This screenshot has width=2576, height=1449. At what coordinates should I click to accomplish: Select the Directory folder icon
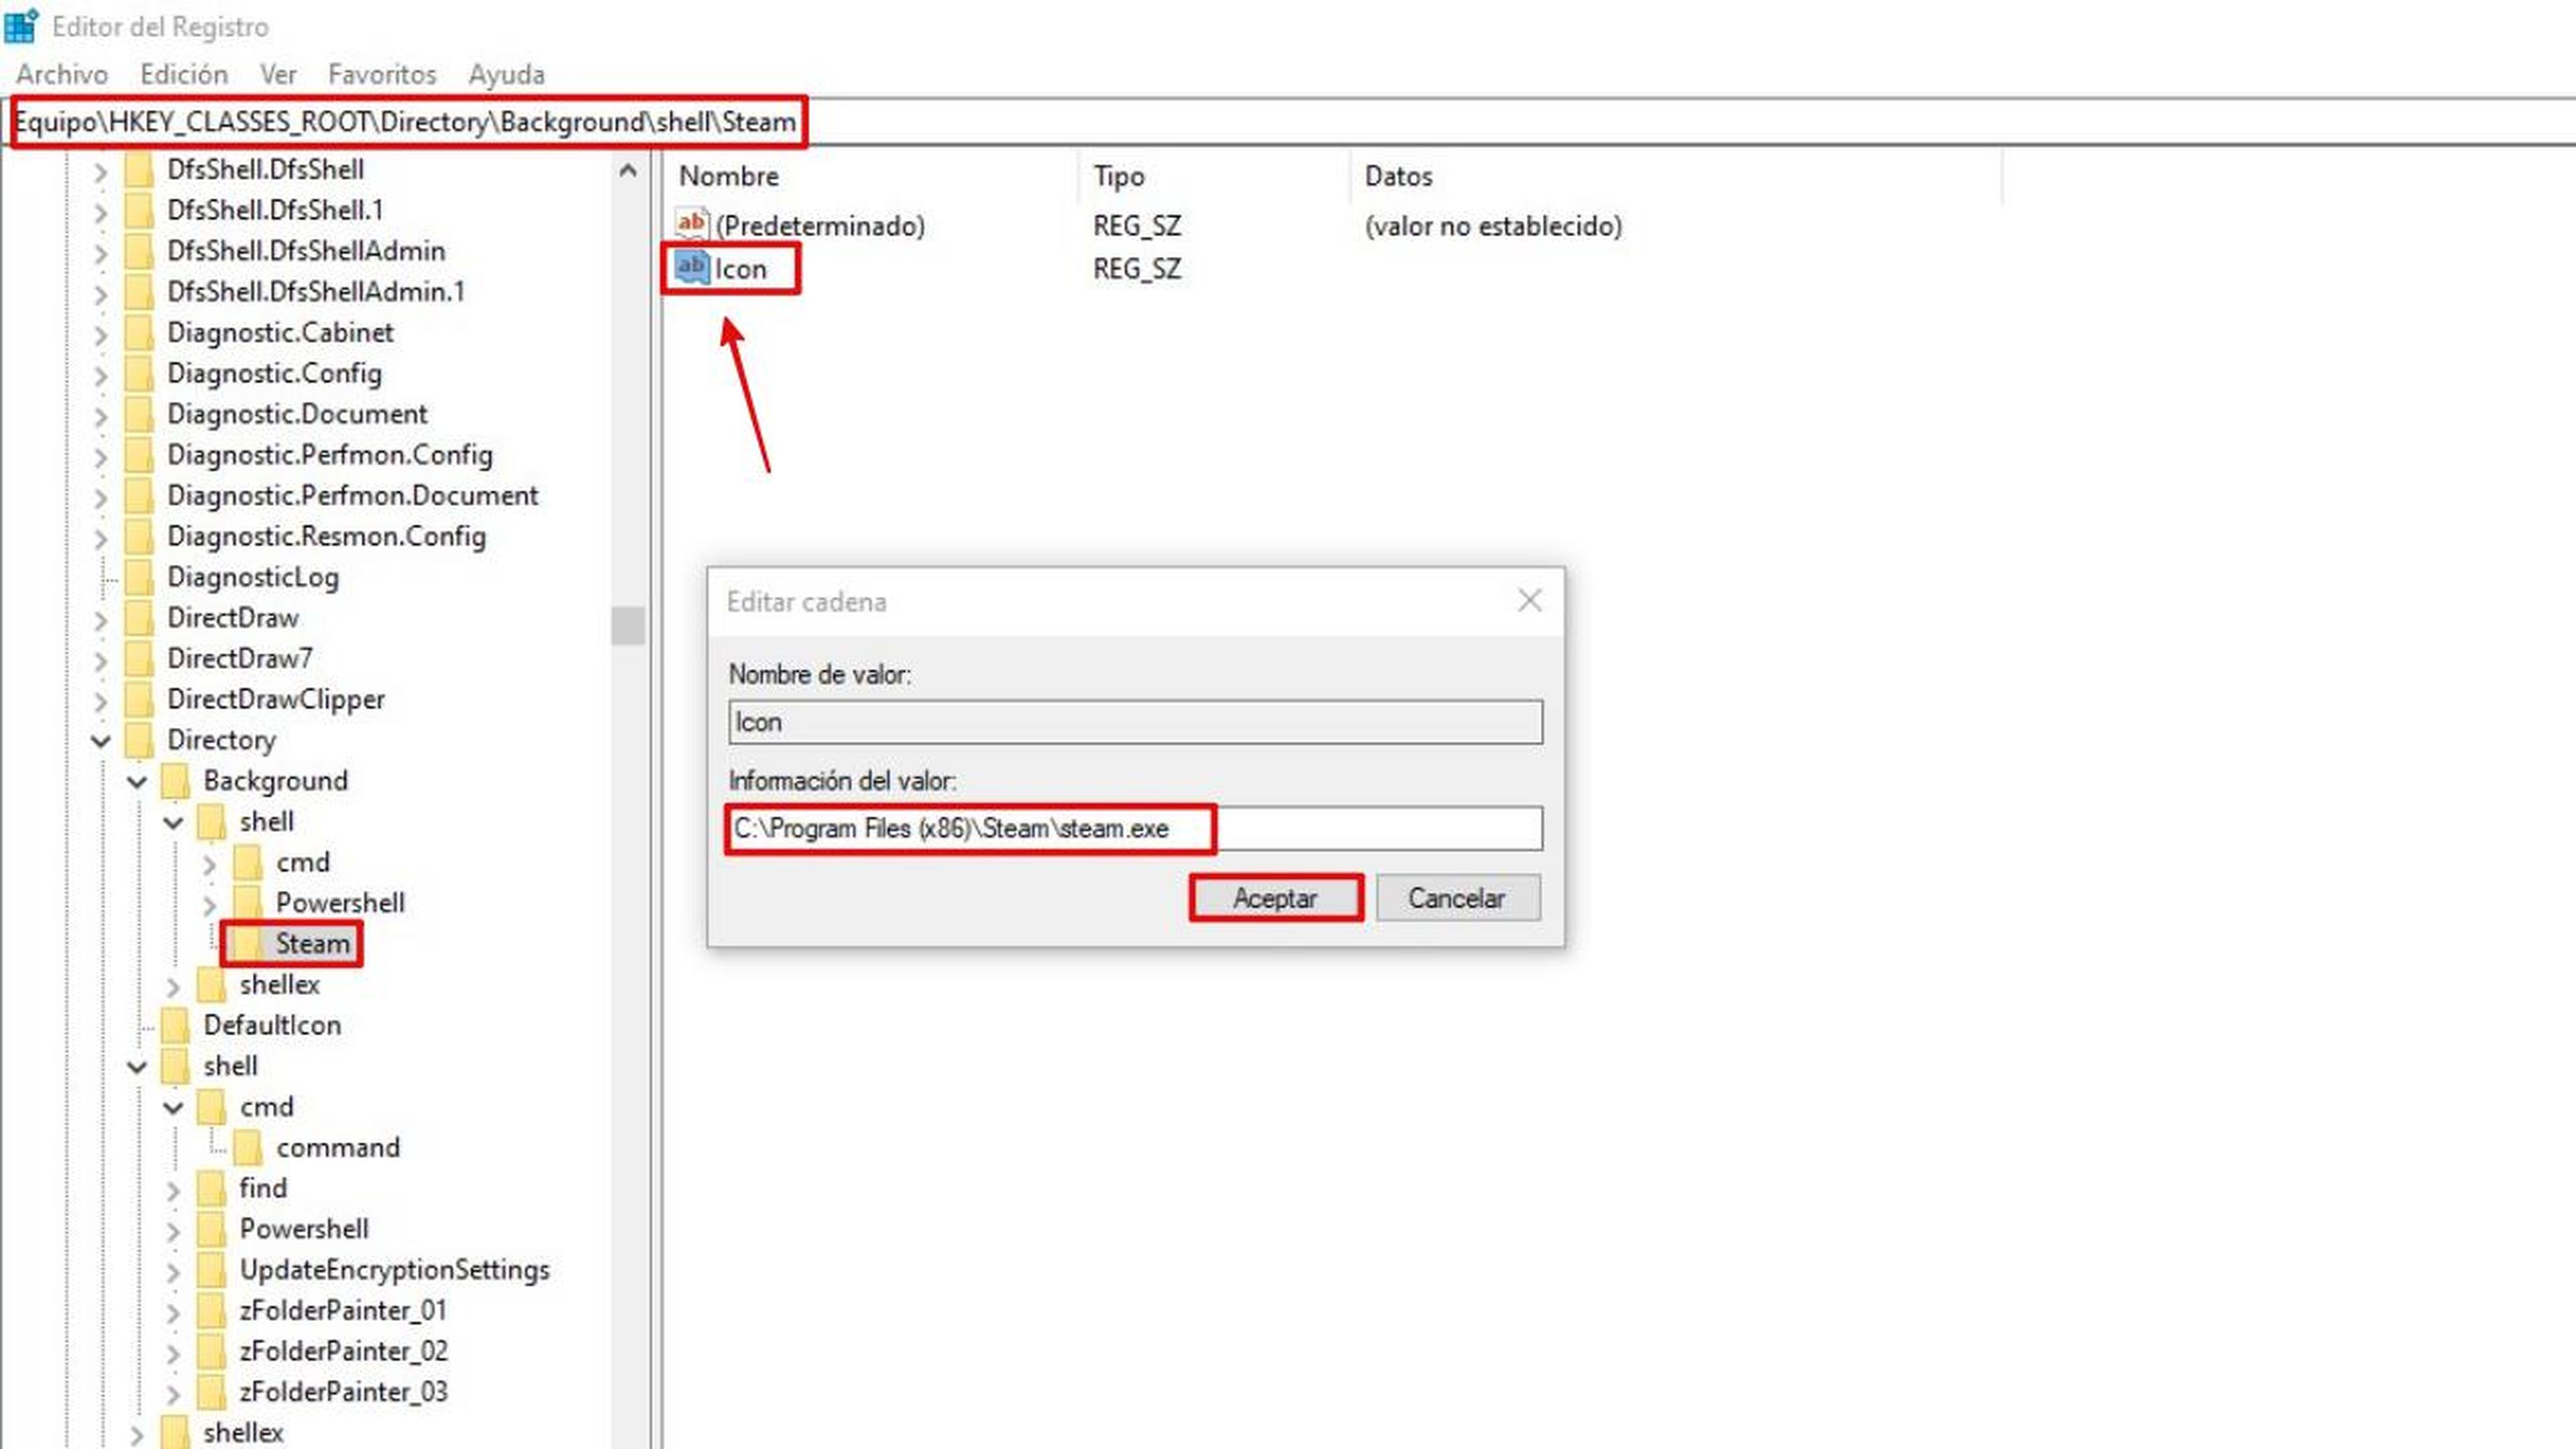click(x=138, y=740)
